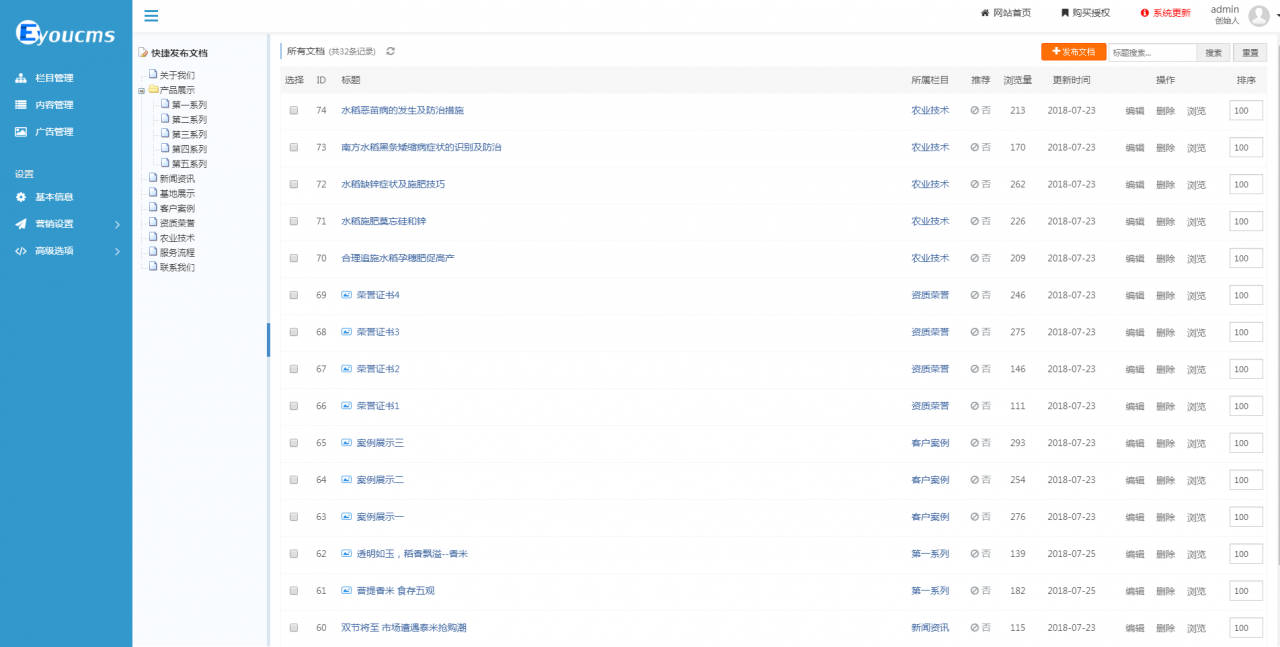1280x647 pixels.
Task: Tick the checkbox for document ID 60
Action: point(294,628)
